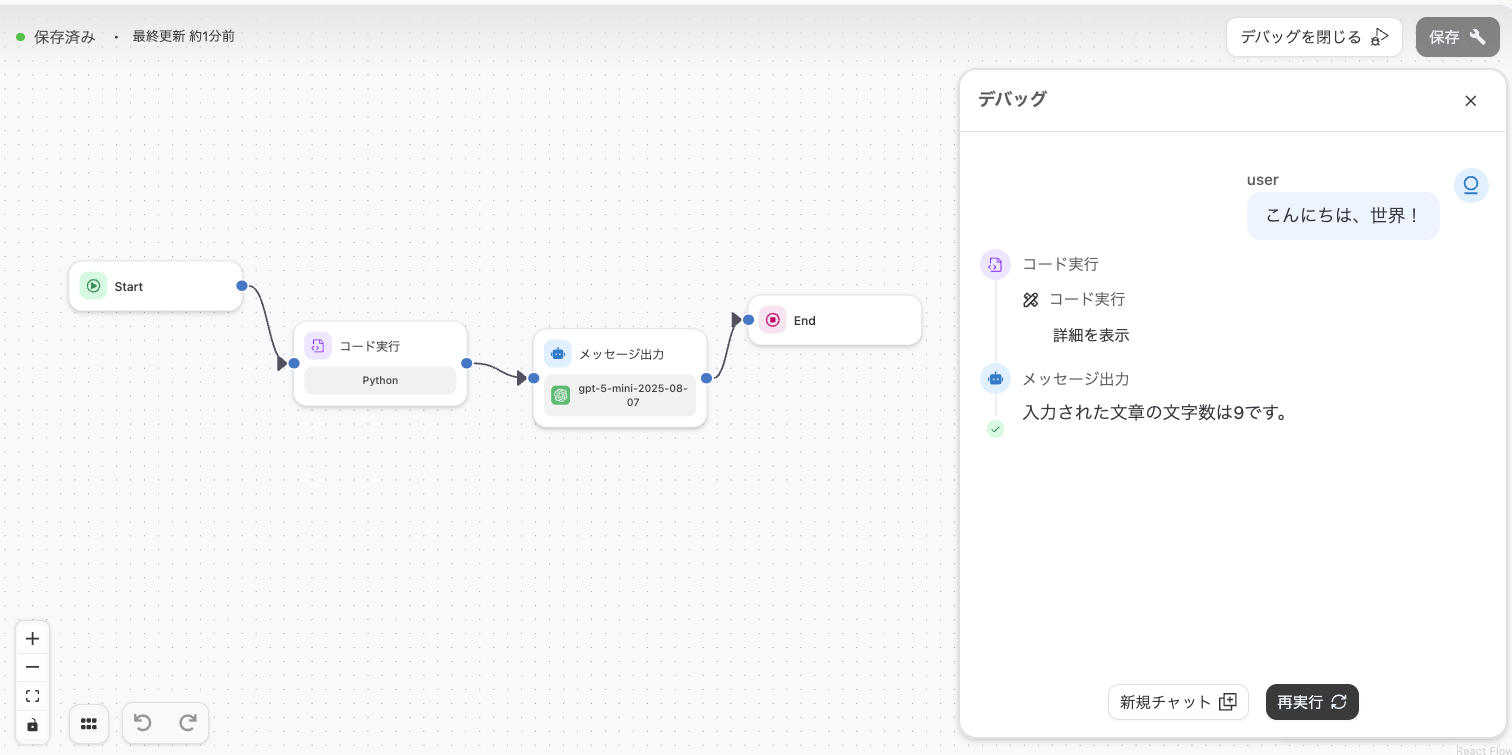
Task: Fit the workflow to view with fullscreen icon
Action: coord(32,695)
